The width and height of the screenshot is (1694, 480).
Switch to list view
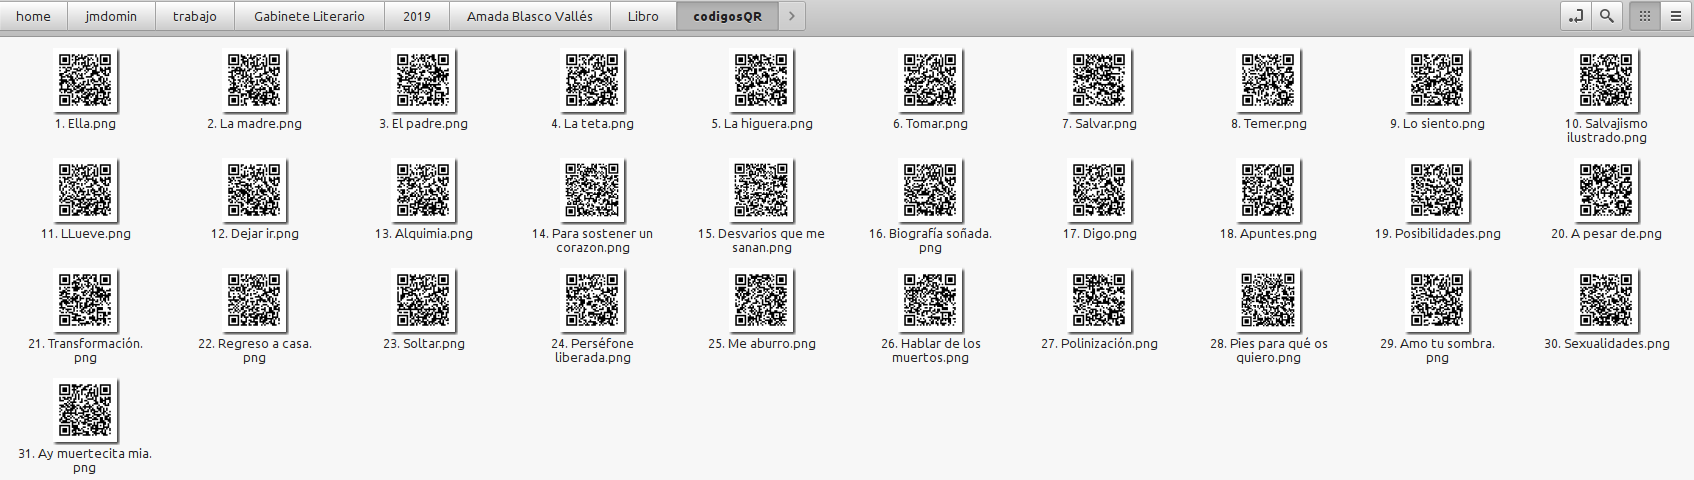point(1676,16)
